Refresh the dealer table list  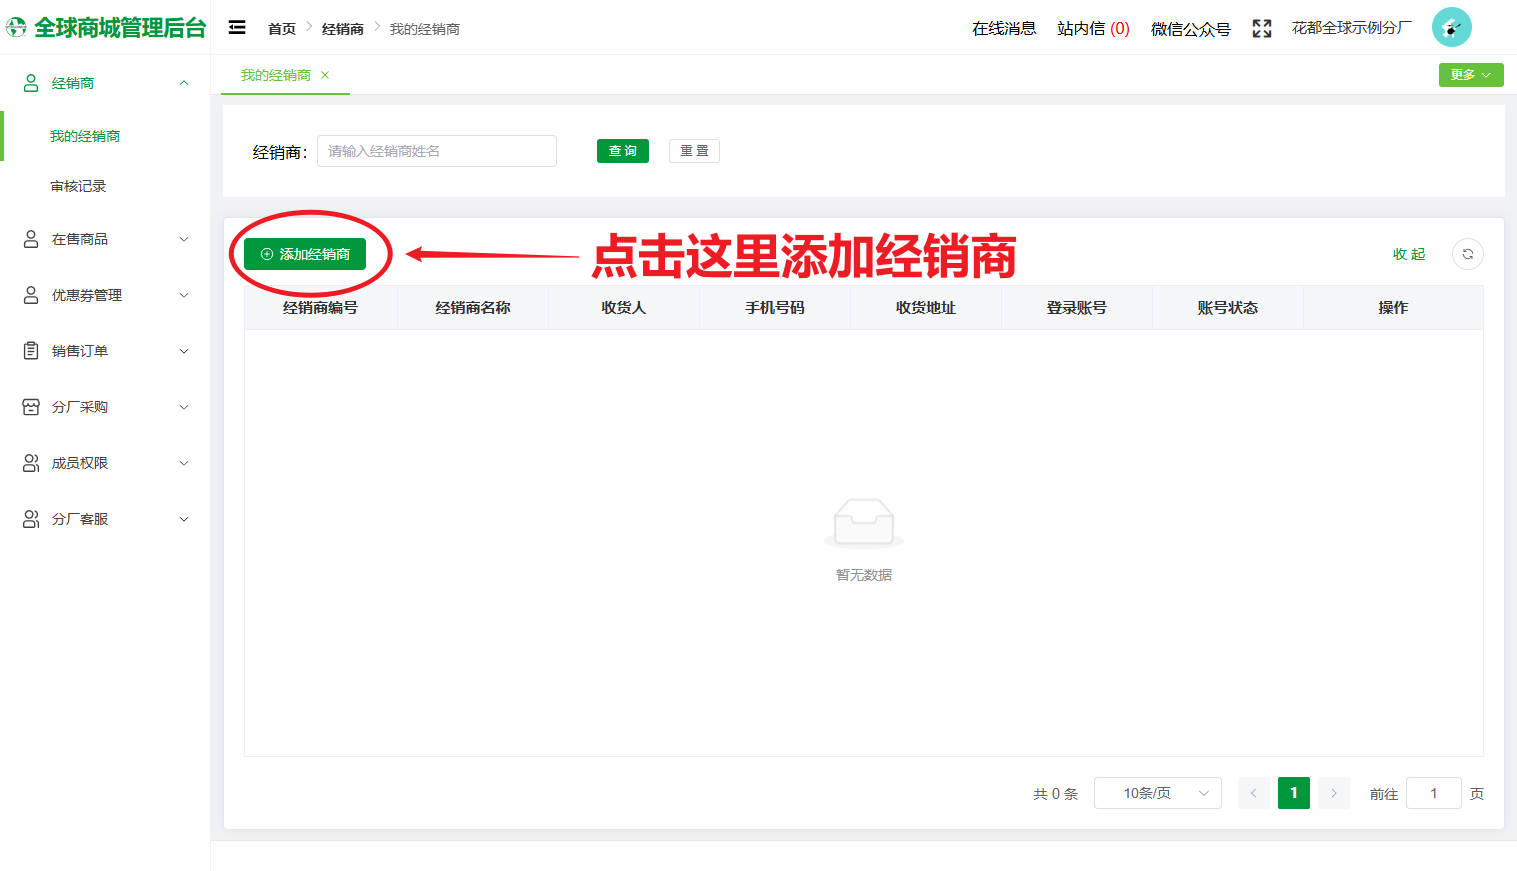pos(1467,254)
